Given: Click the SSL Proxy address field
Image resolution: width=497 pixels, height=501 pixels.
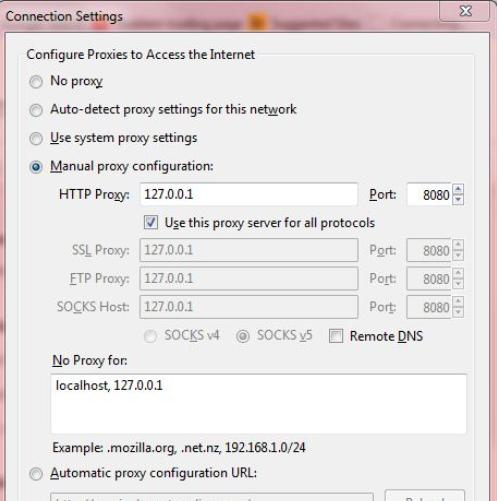Looking at the screenshot, I should [249, 250].
